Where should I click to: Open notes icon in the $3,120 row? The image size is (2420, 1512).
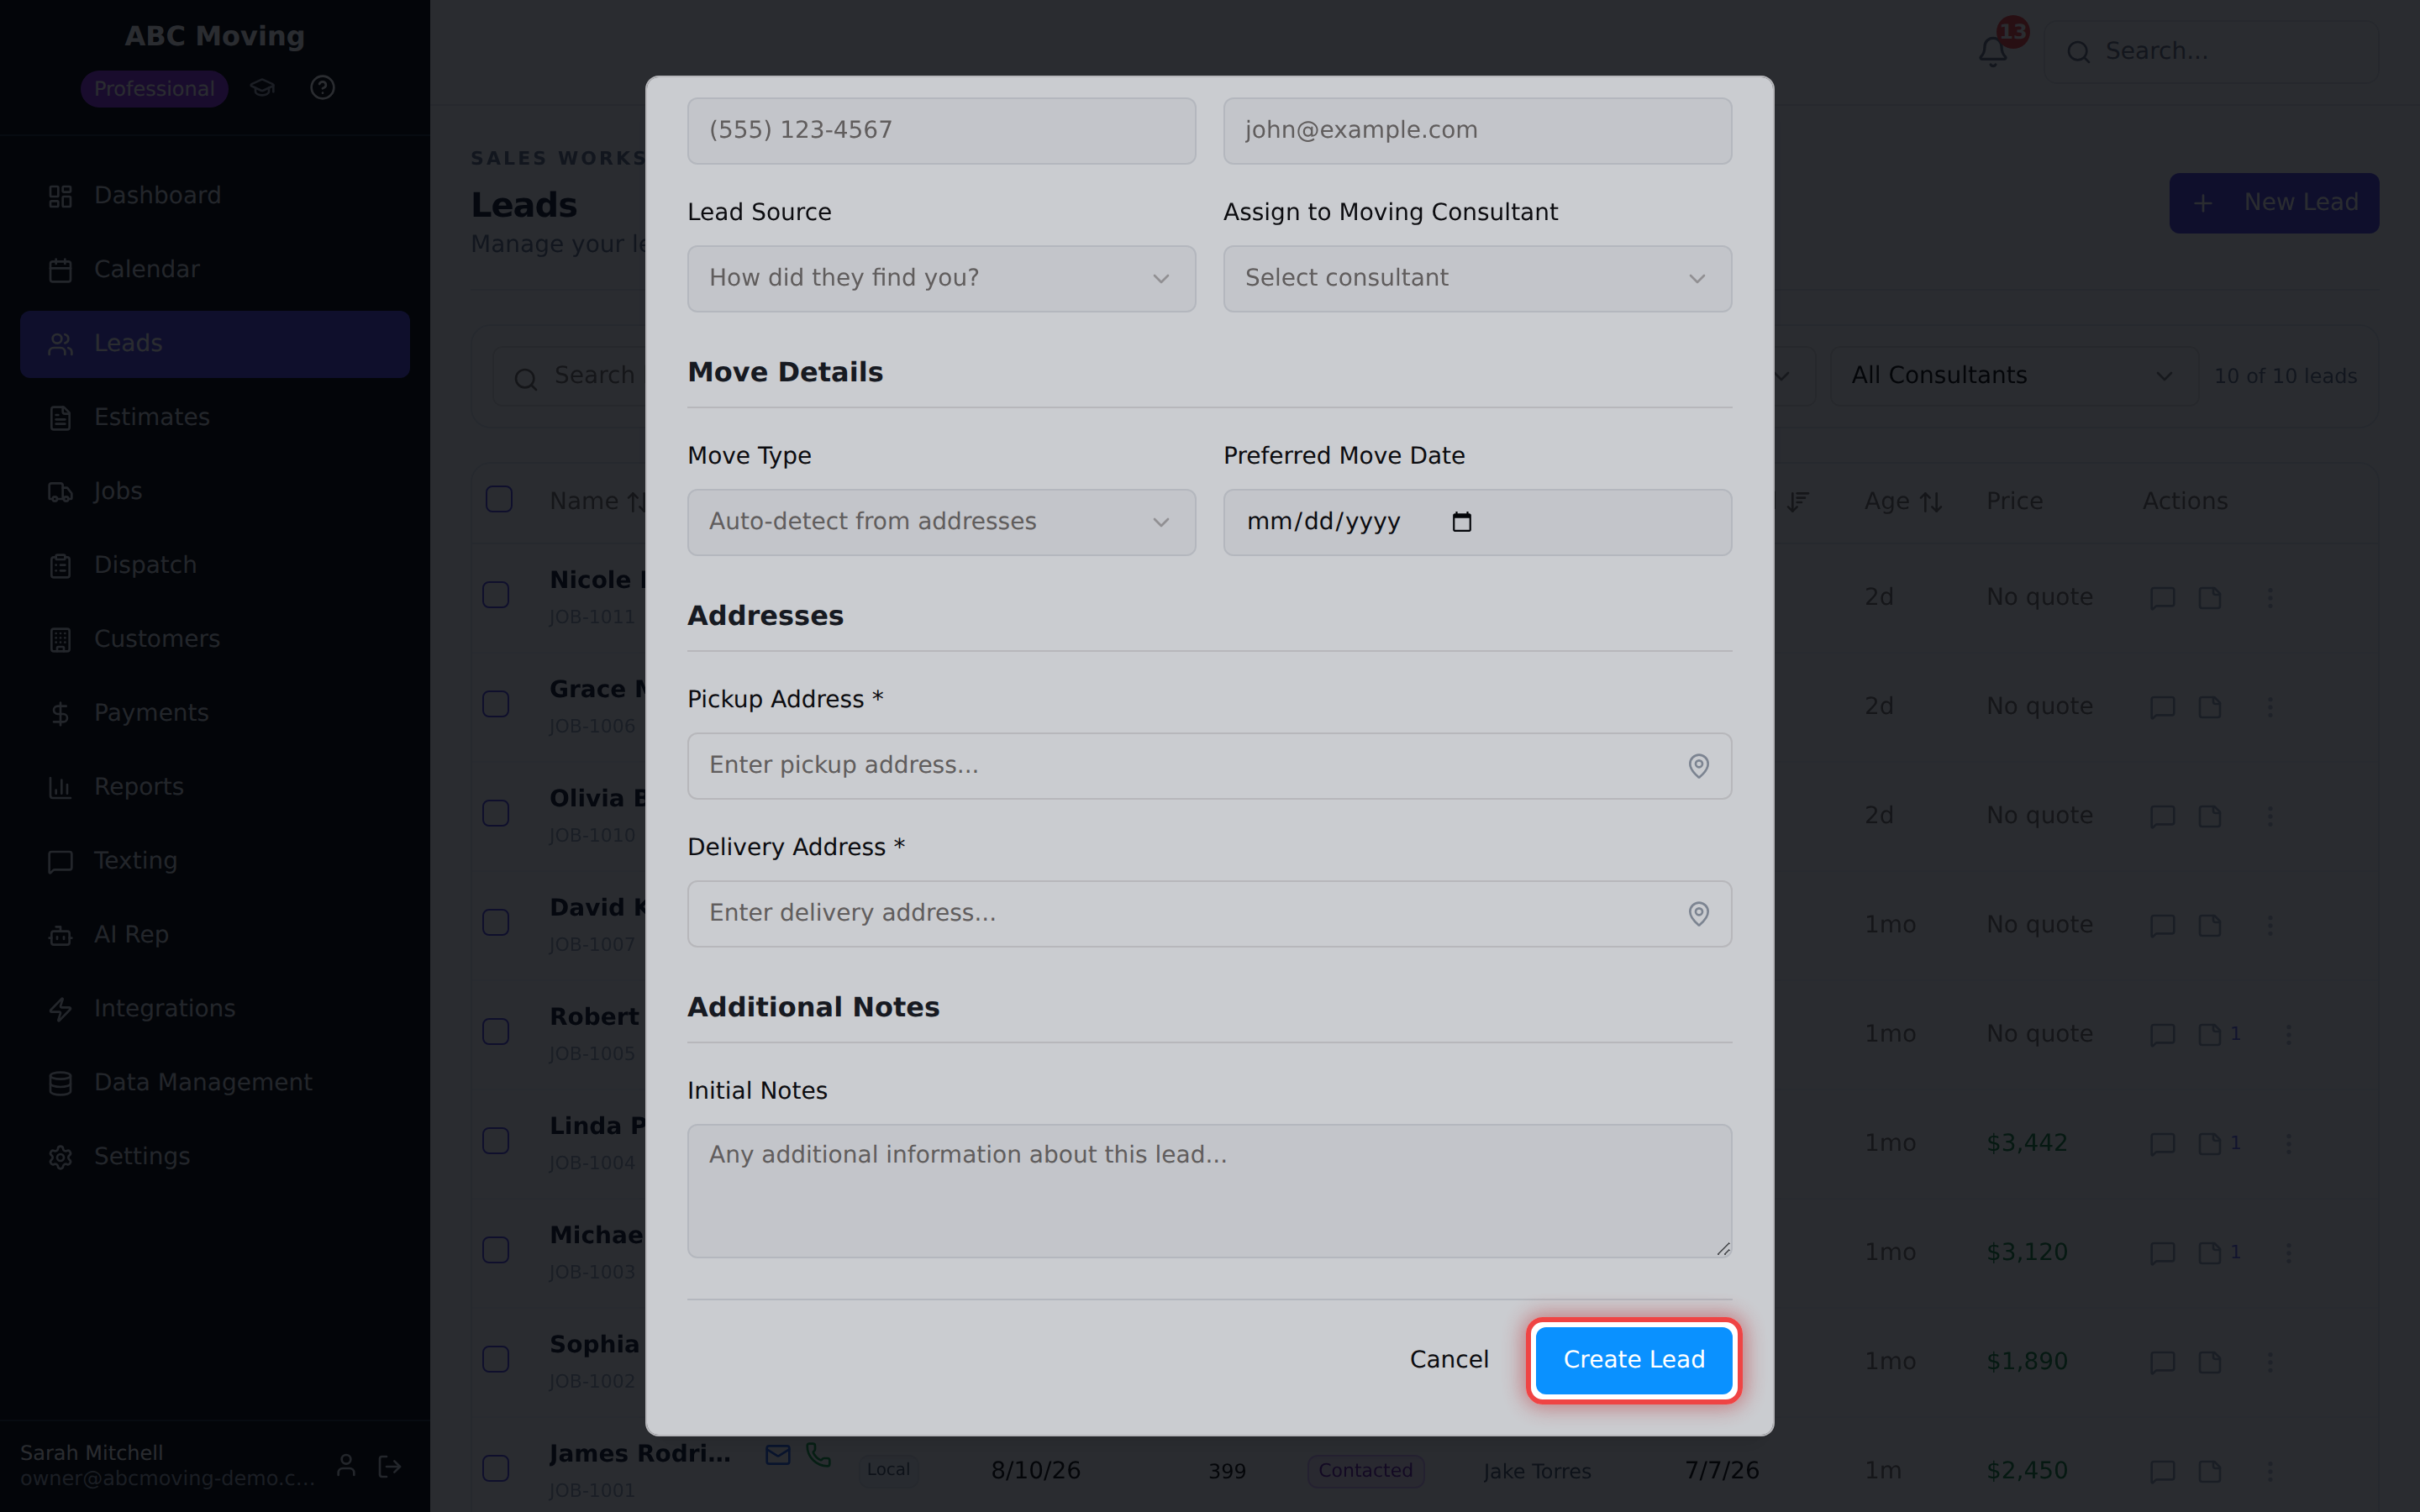point(2209,1253)
